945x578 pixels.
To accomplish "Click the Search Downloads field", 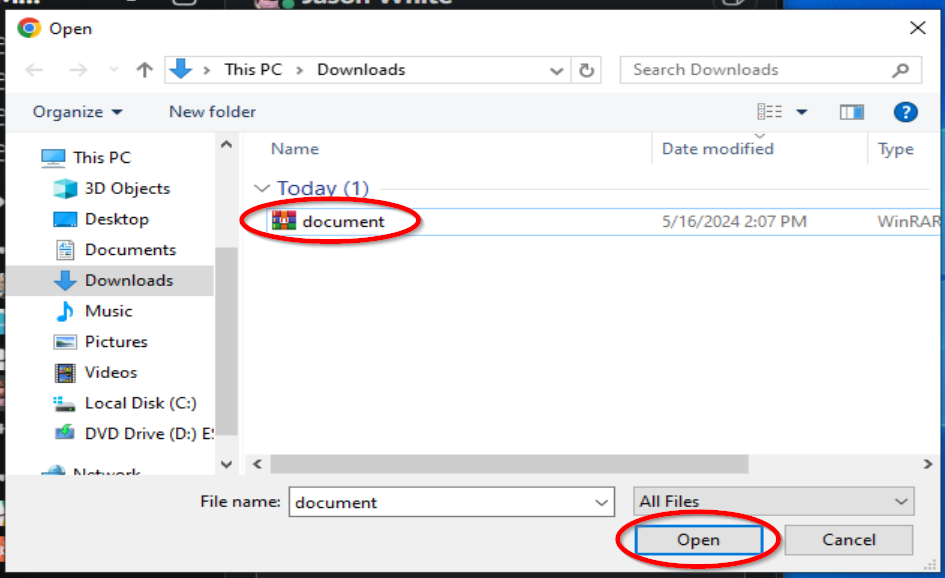I will pos(750,70).
